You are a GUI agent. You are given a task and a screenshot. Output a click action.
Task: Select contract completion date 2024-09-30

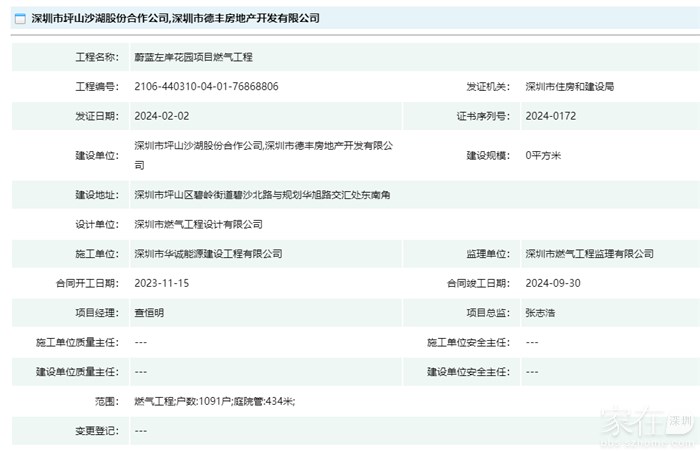[x=553, y=283]
